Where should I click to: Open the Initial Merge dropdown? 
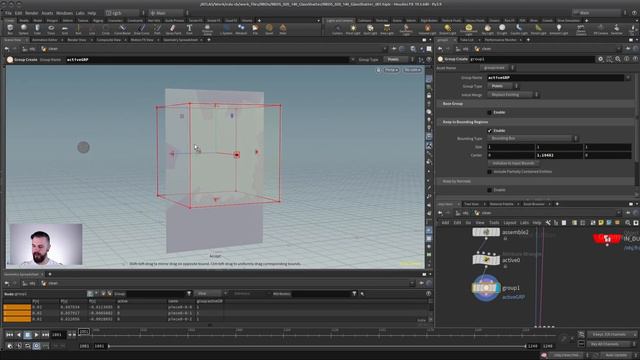pos(513,95)
